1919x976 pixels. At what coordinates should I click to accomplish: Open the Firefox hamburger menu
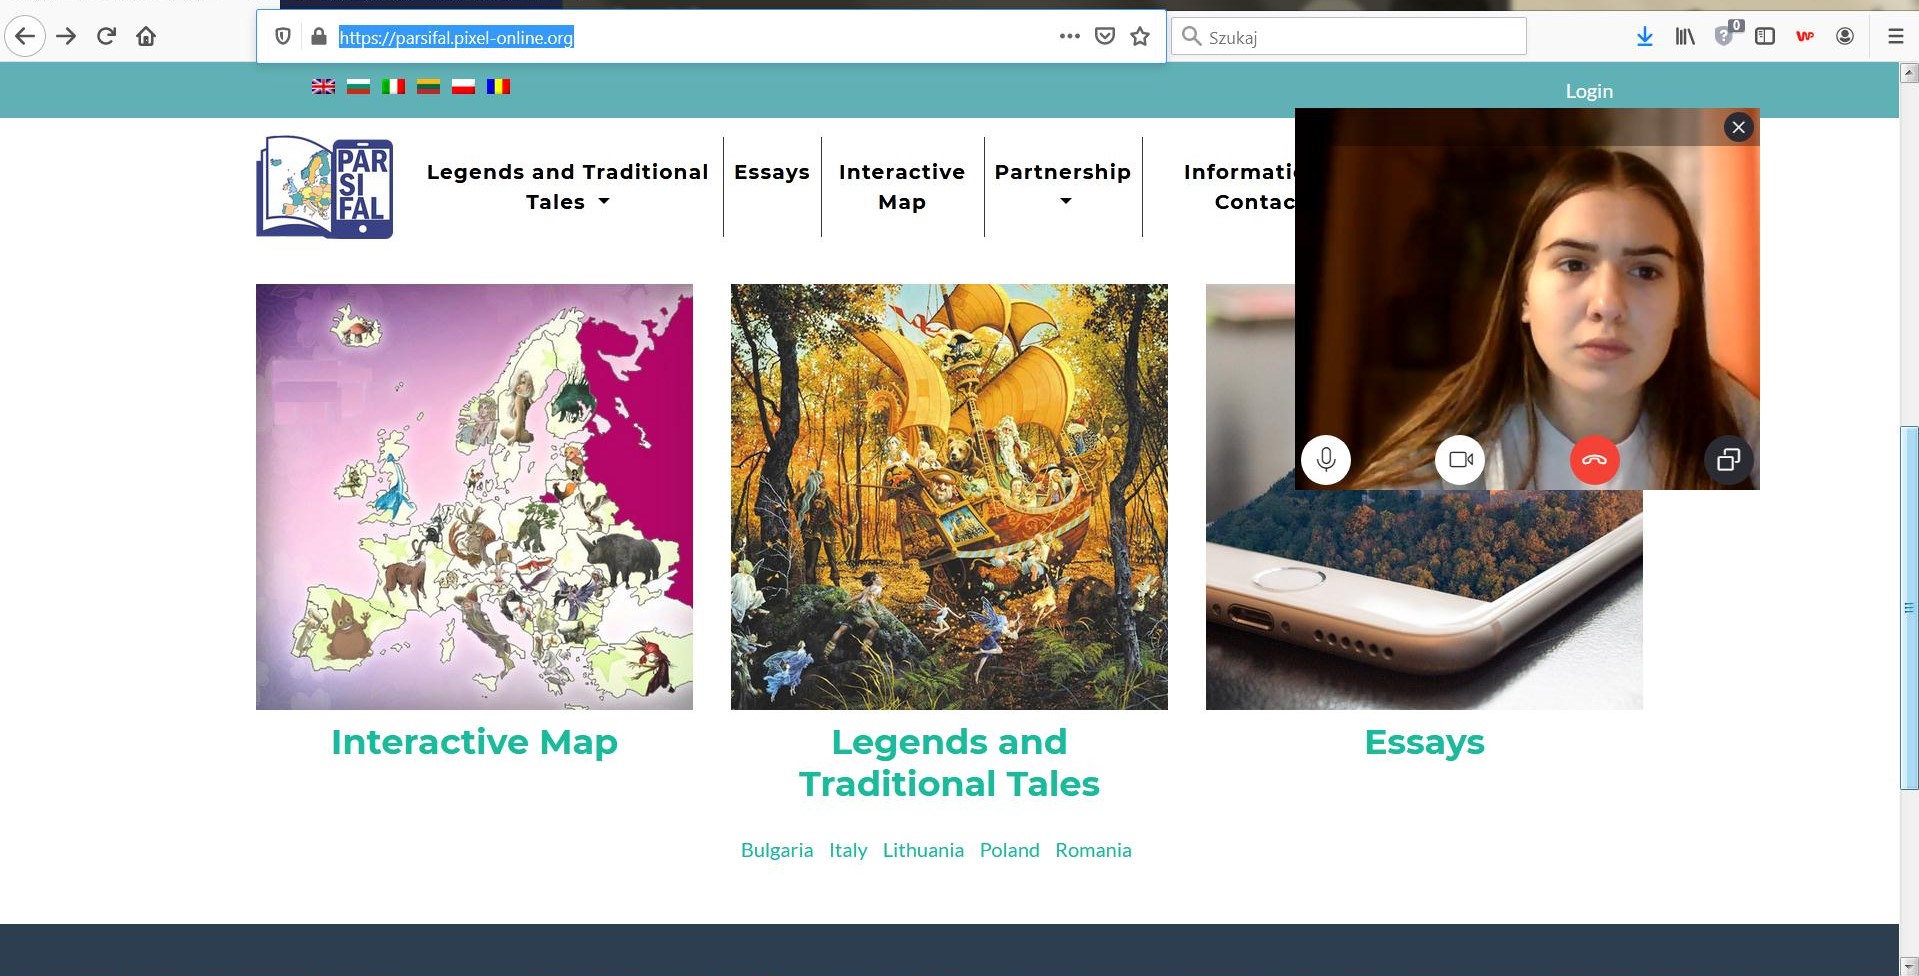pyautogui.click(x=1895, y=37)
